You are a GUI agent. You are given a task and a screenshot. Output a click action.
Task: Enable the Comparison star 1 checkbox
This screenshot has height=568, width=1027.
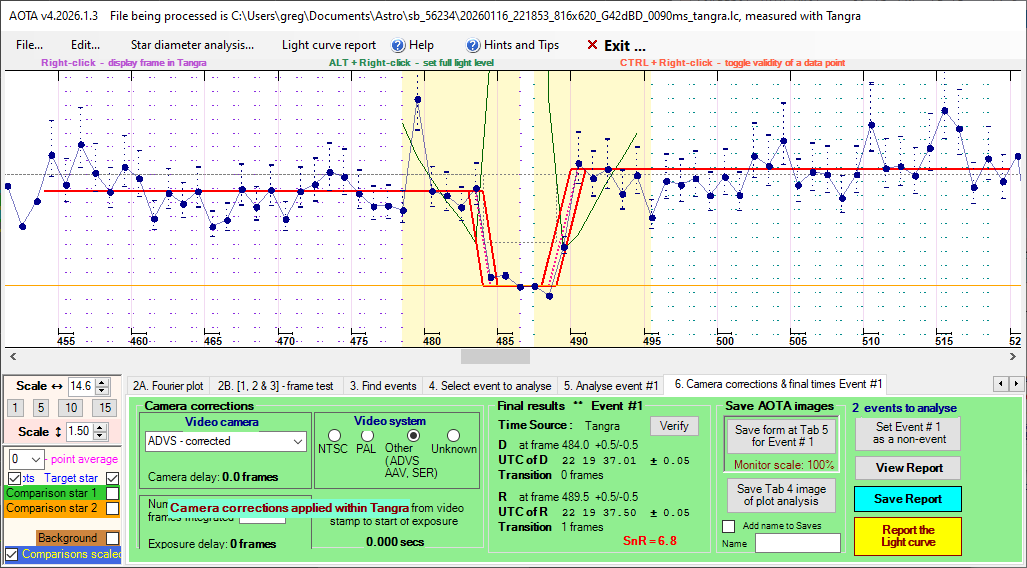(113, 493)
